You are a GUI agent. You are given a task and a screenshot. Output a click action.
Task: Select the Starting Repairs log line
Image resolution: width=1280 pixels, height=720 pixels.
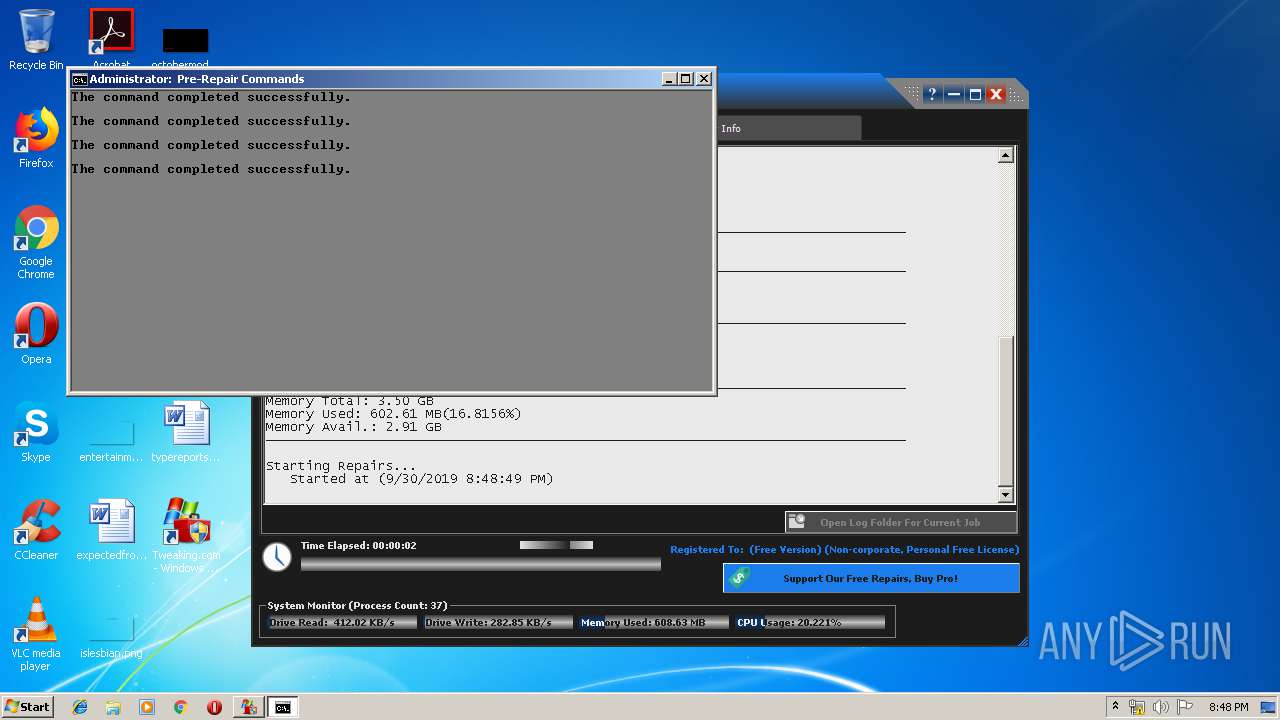[x=341, y=466]
